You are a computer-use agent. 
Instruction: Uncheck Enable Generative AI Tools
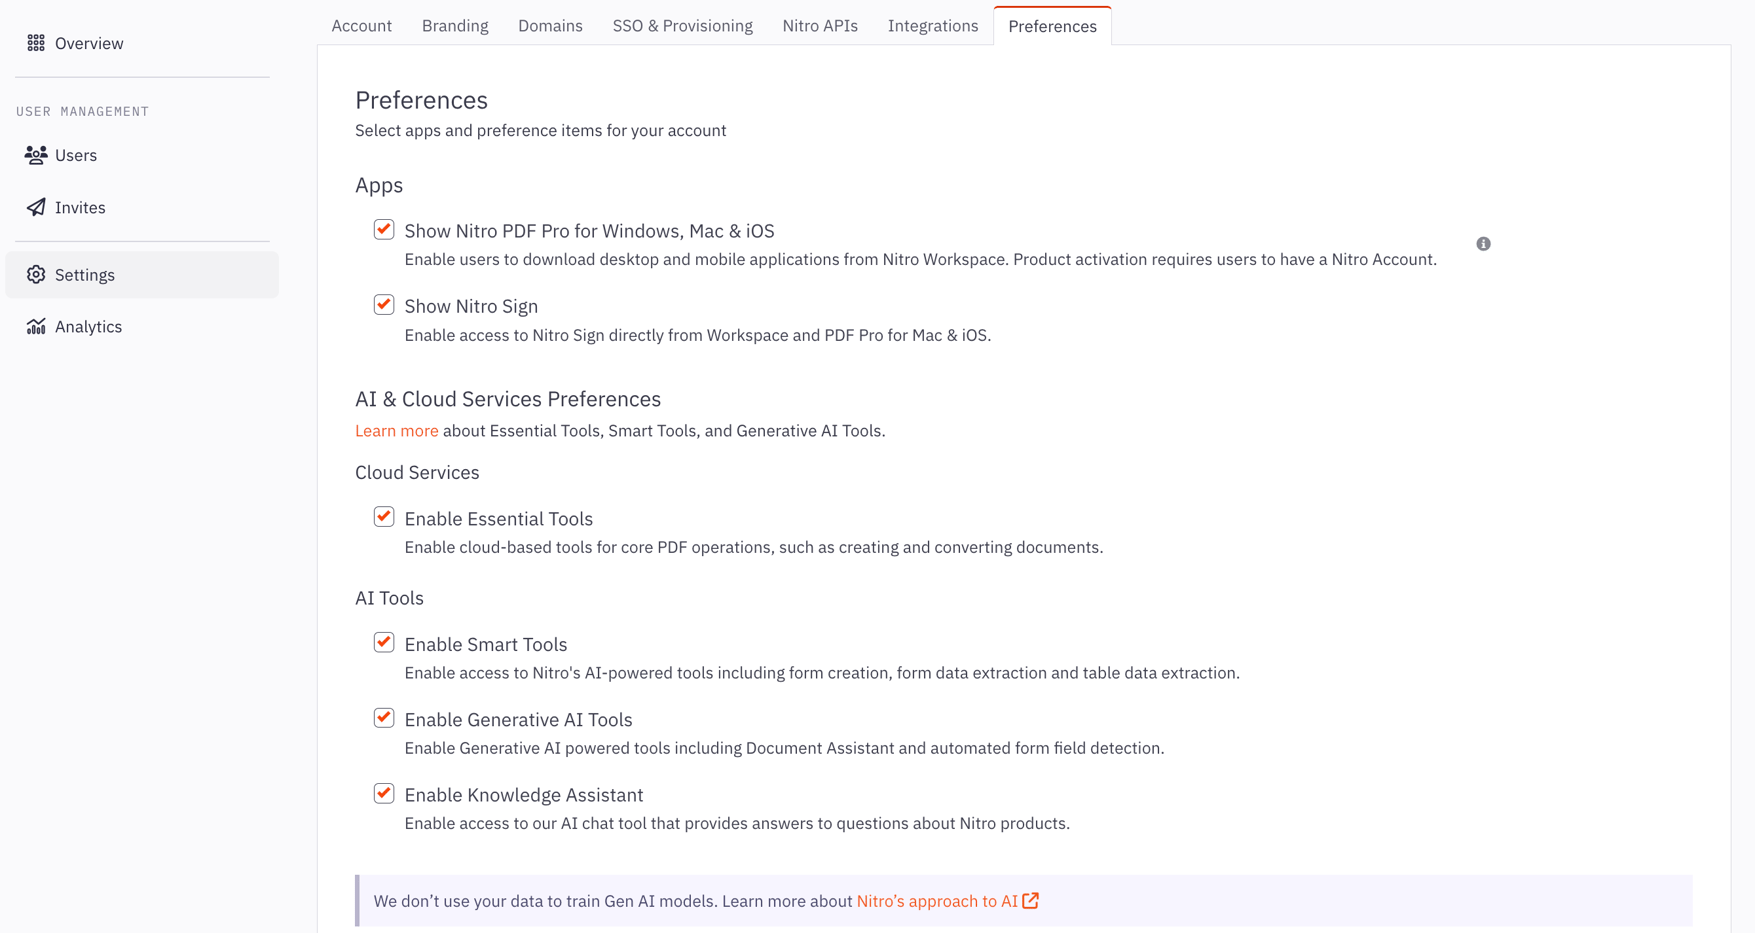click(384, 718)
